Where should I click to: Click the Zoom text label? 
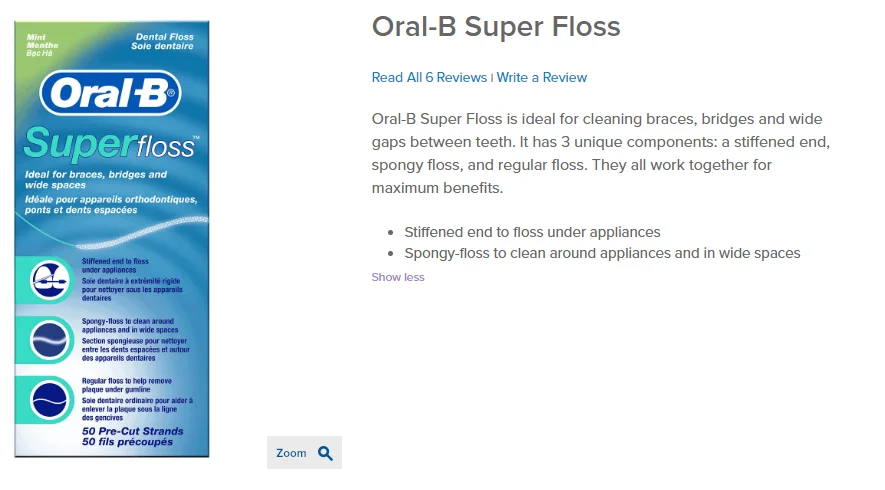tap(291, 453)
